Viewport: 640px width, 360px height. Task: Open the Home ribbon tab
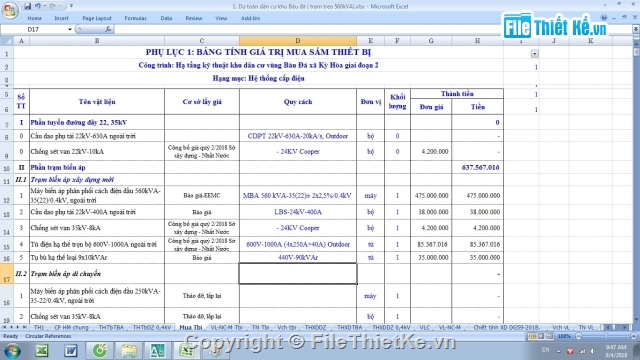tap(35, 18)
